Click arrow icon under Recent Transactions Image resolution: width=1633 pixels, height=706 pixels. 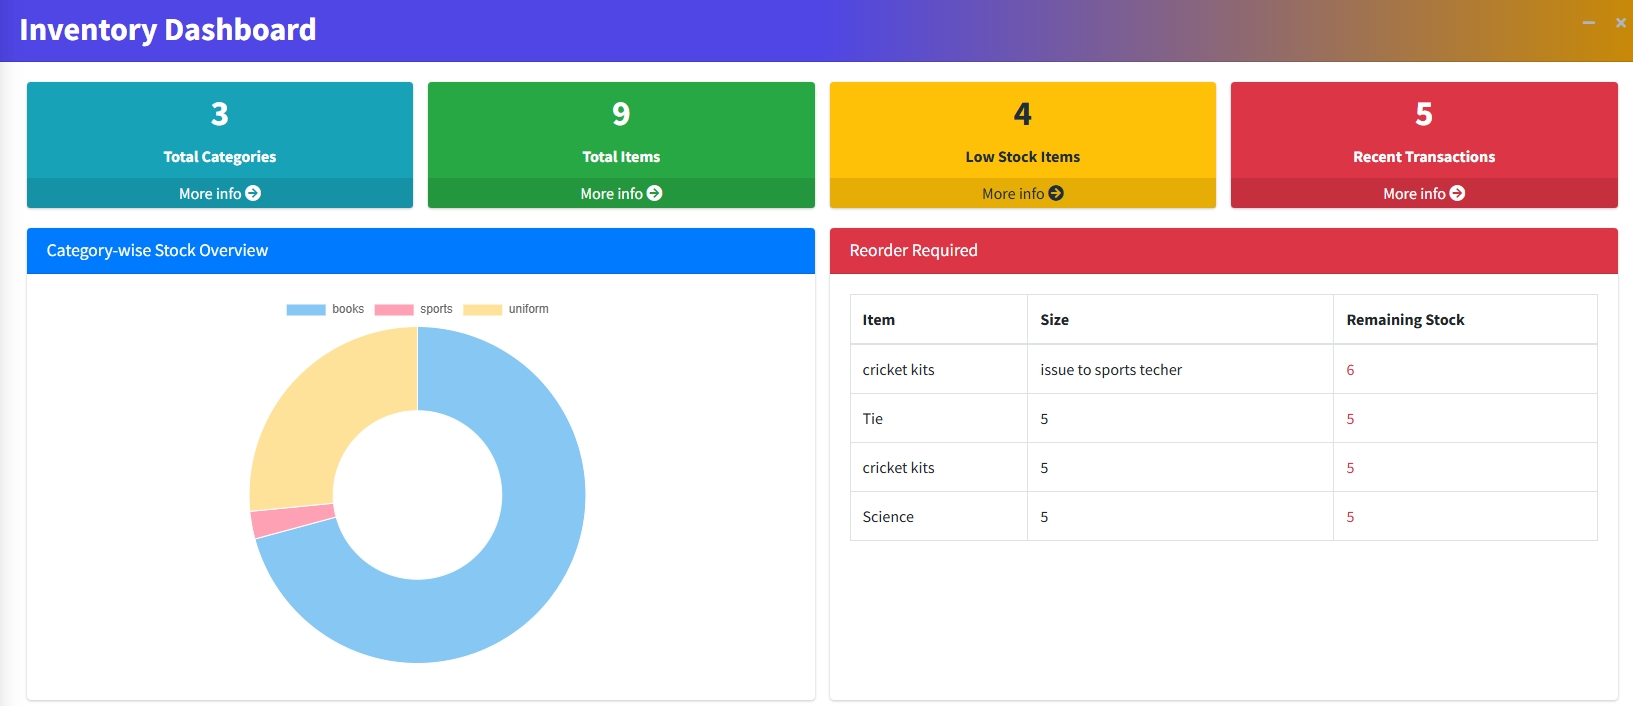pos(1457,193)
